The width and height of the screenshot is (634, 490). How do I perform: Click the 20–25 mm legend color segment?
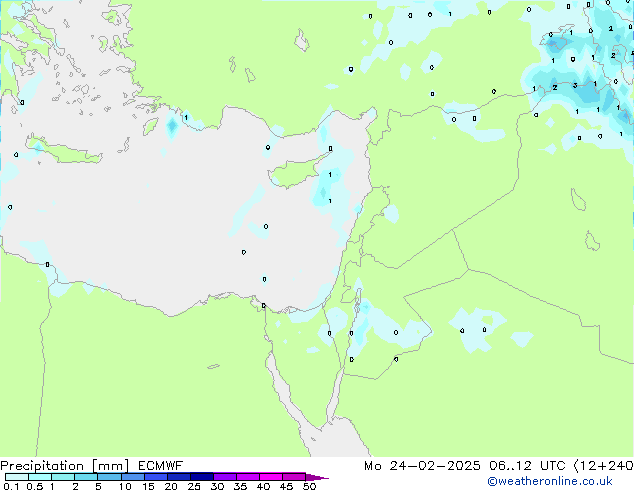tap(178, 477)
